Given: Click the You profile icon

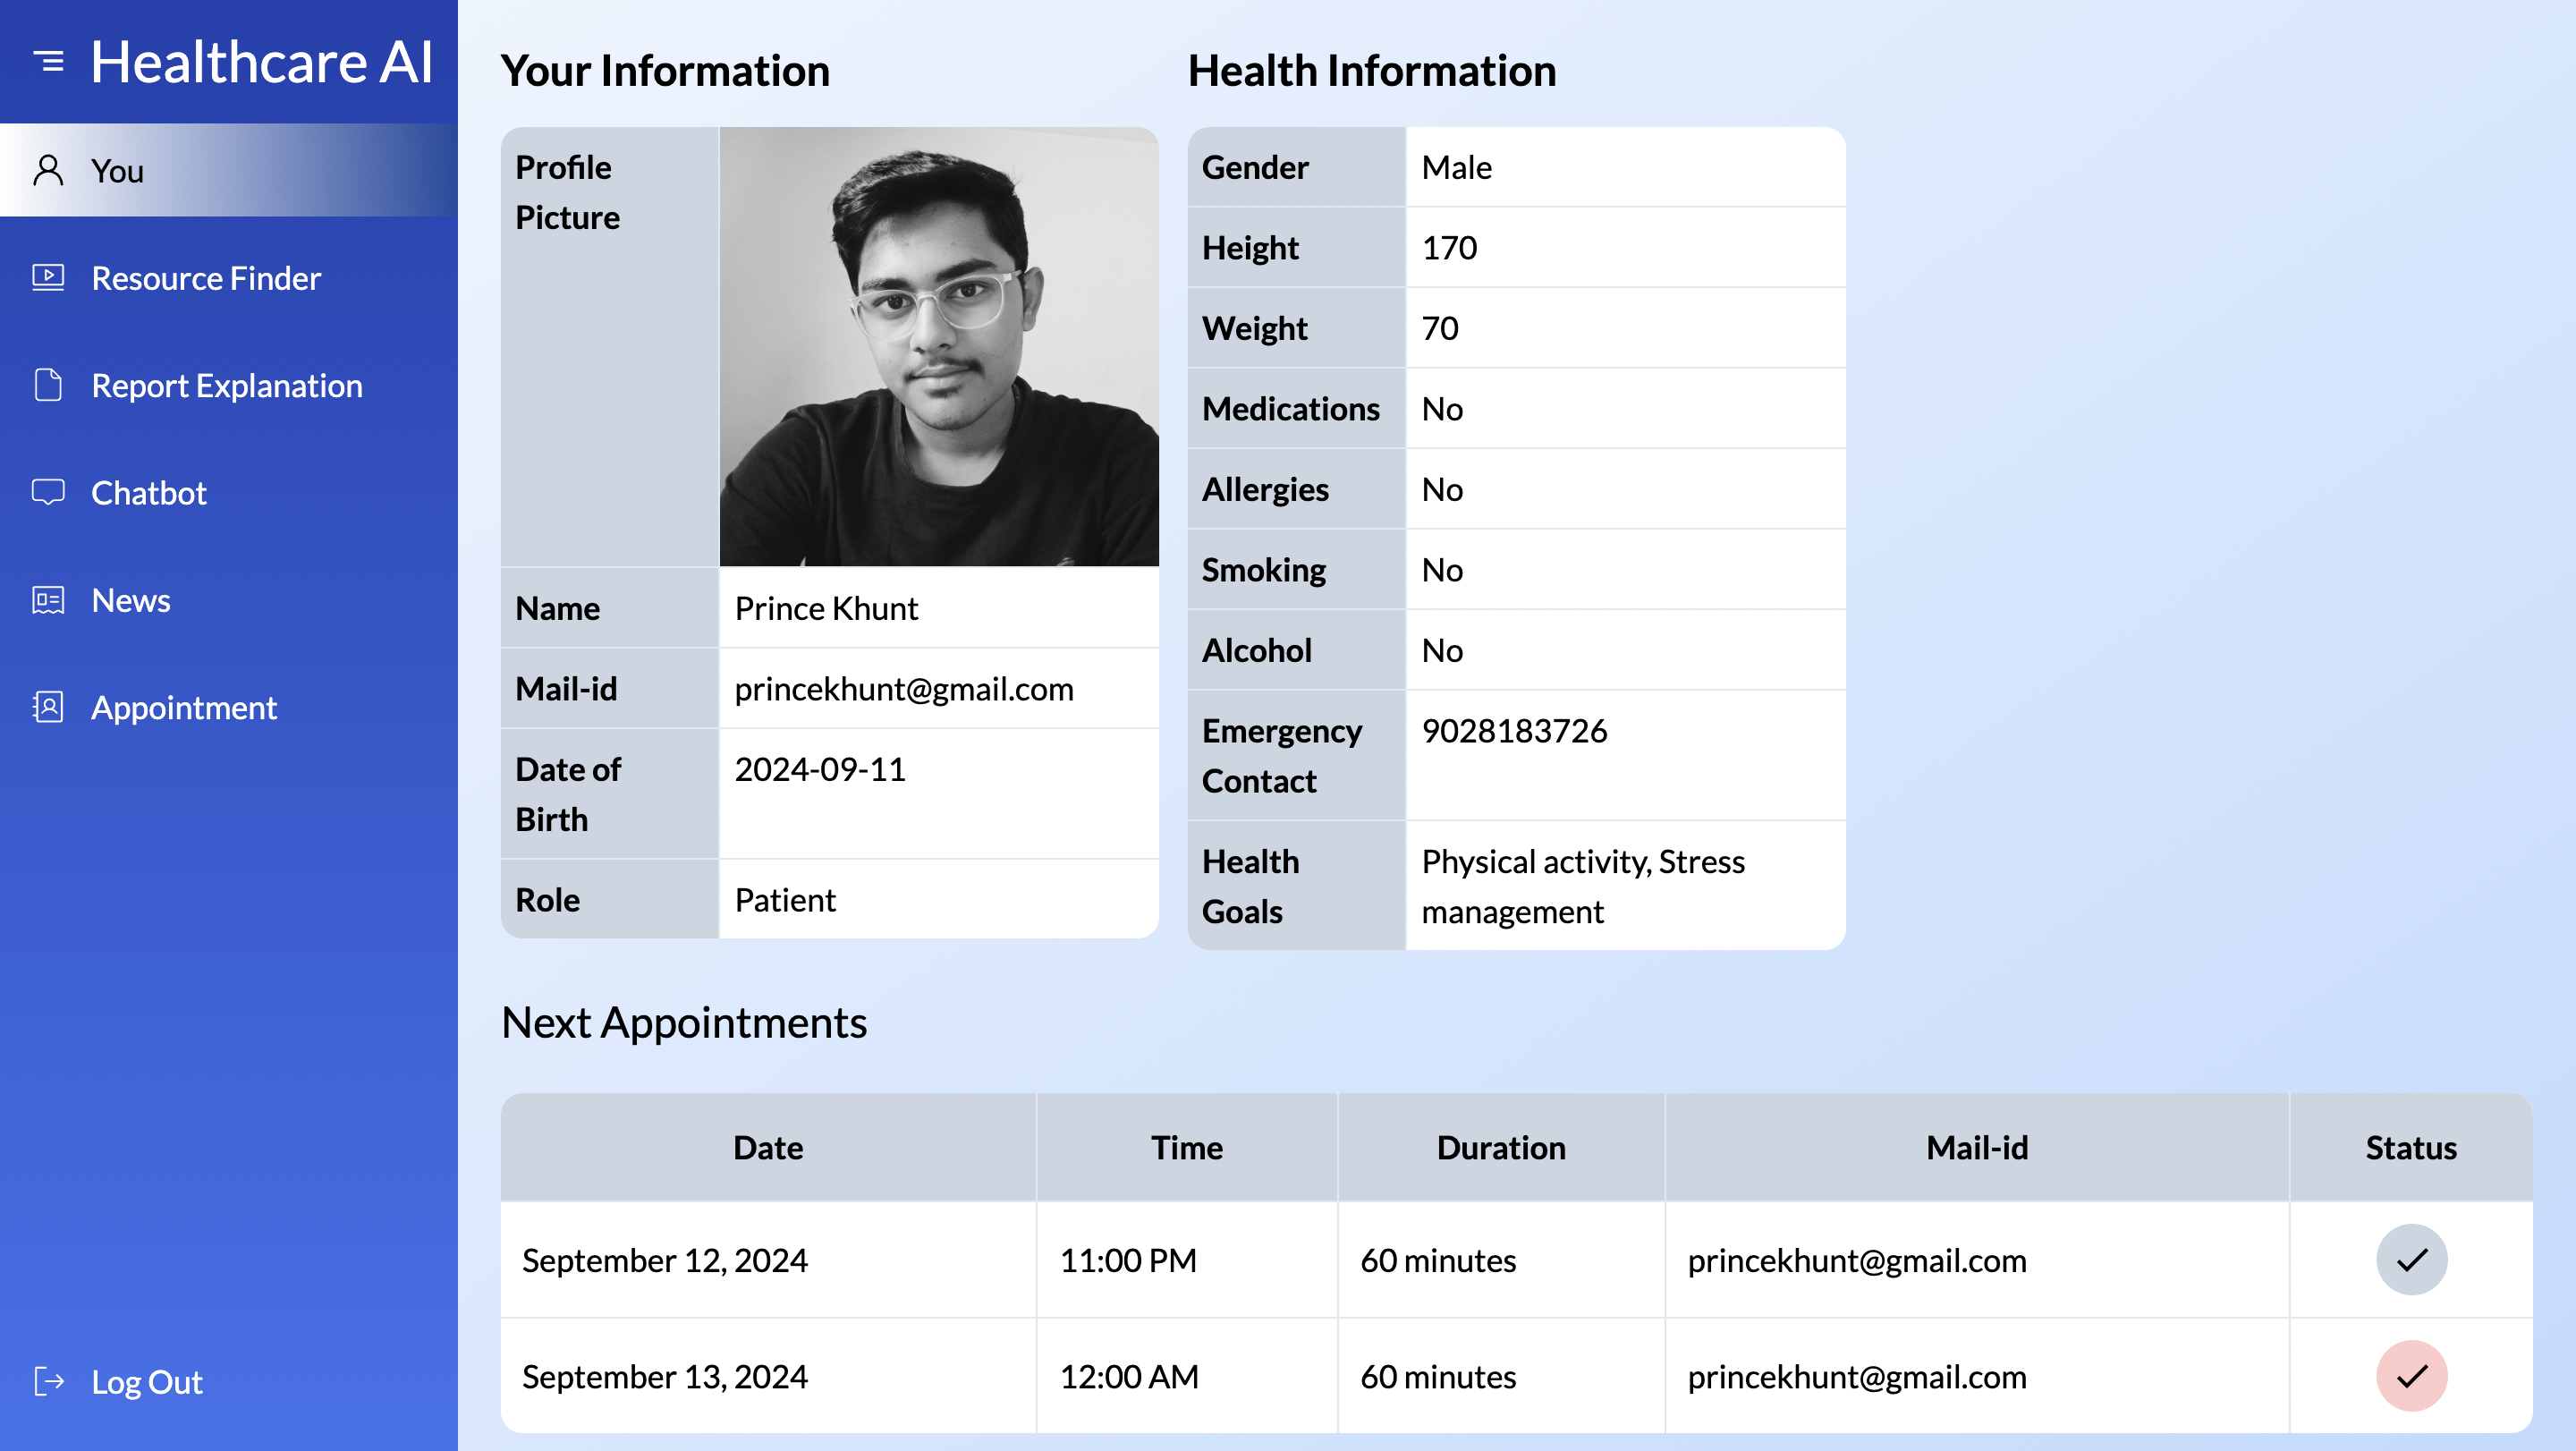Looking at the screenshot, I should [48, 170].
